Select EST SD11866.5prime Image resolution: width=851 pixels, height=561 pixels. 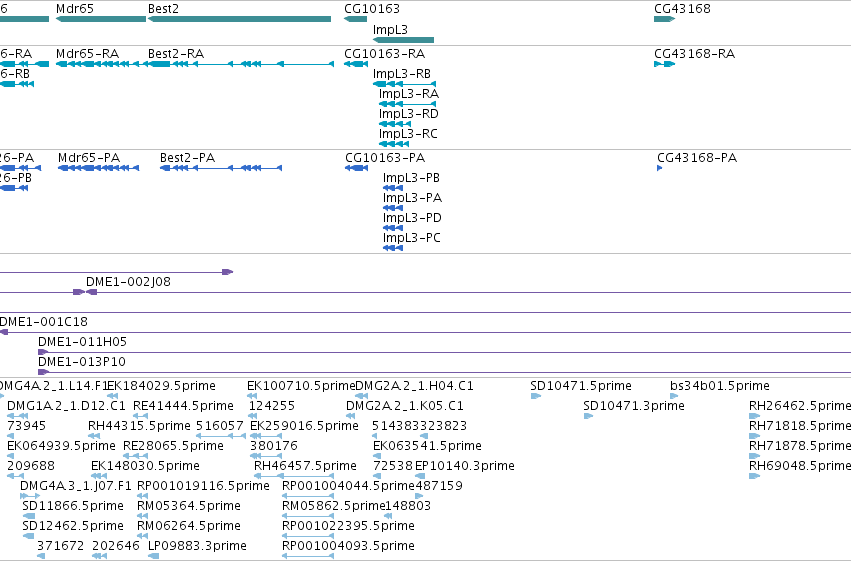29,517
